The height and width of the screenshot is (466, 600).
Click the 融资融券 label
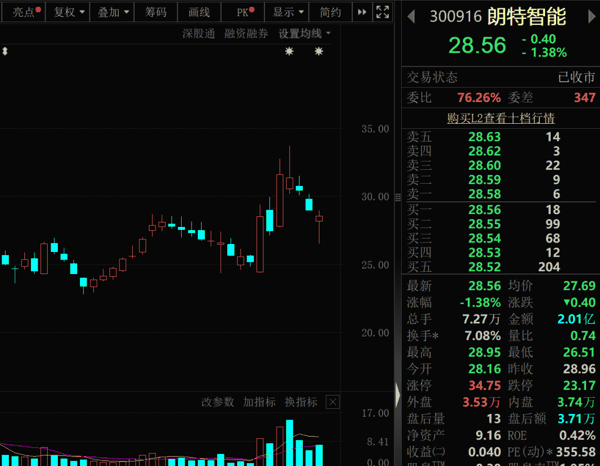pos(246,34)
